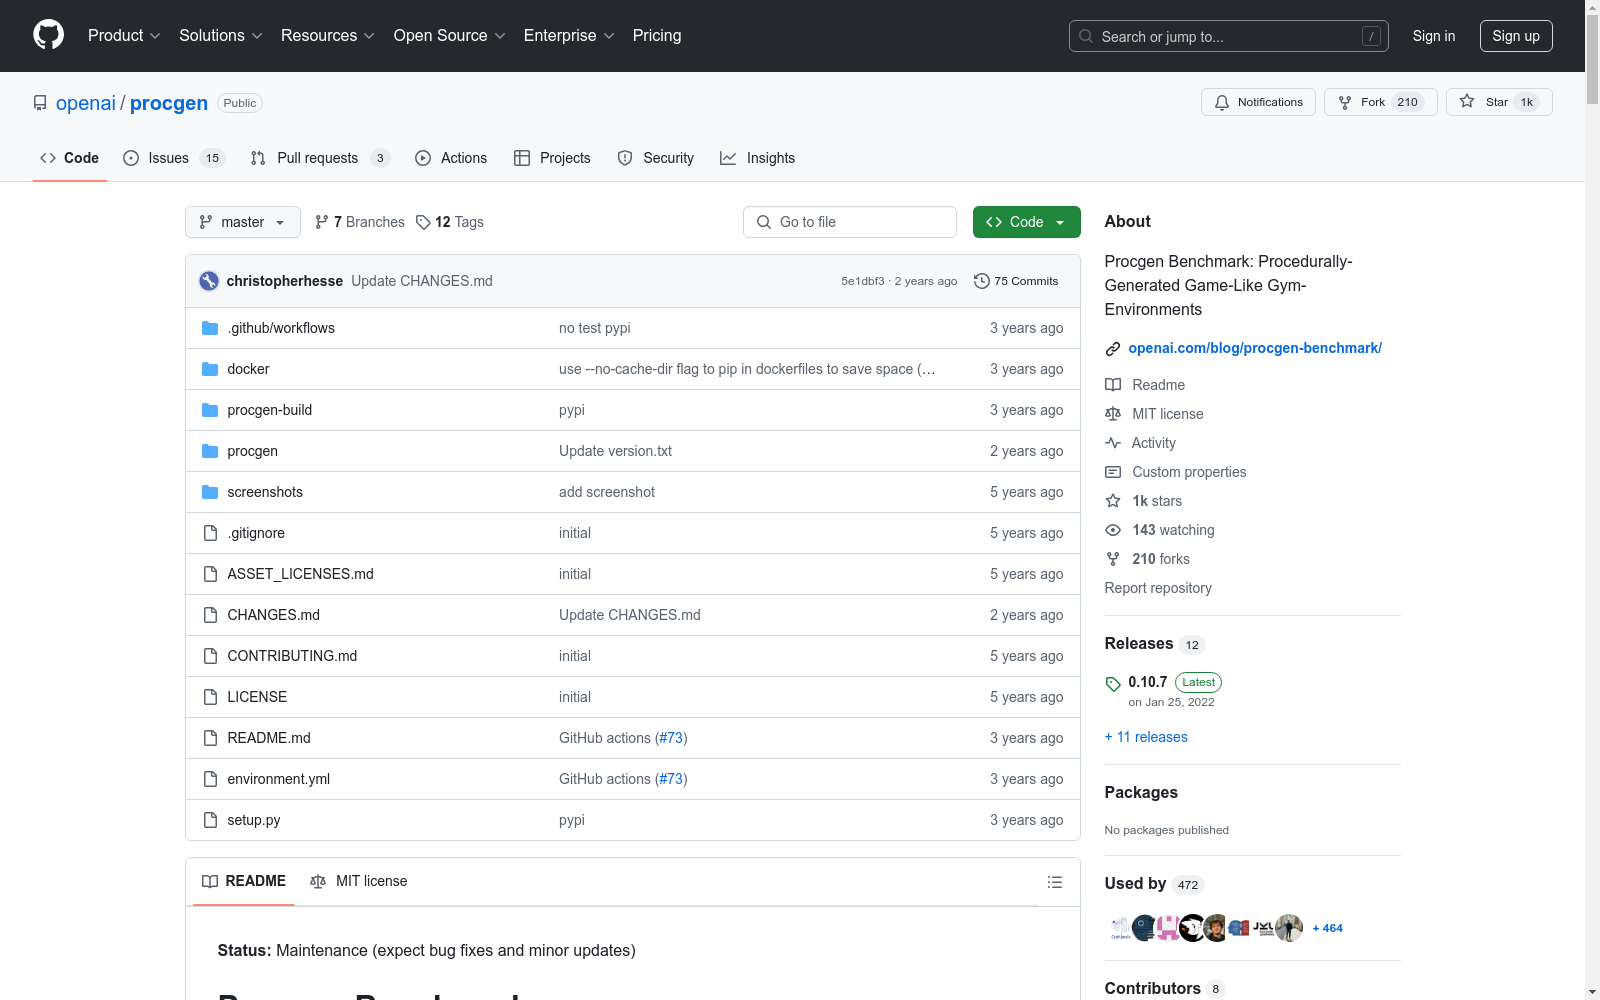Viewport: 1600px width, 1000px height.
Task: Click the Used by avatars thumbnail row
Action: pyautogui.click(x=1207, y=928)
